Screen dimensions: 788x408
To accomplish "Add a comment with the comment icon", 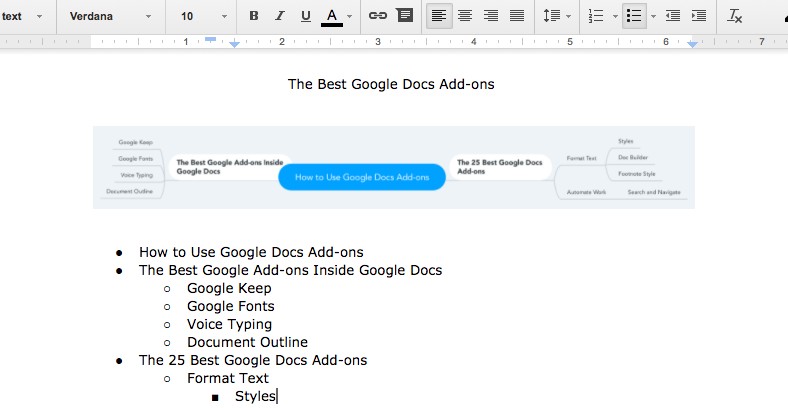I will pyautogui.click(x=404, y=16).
